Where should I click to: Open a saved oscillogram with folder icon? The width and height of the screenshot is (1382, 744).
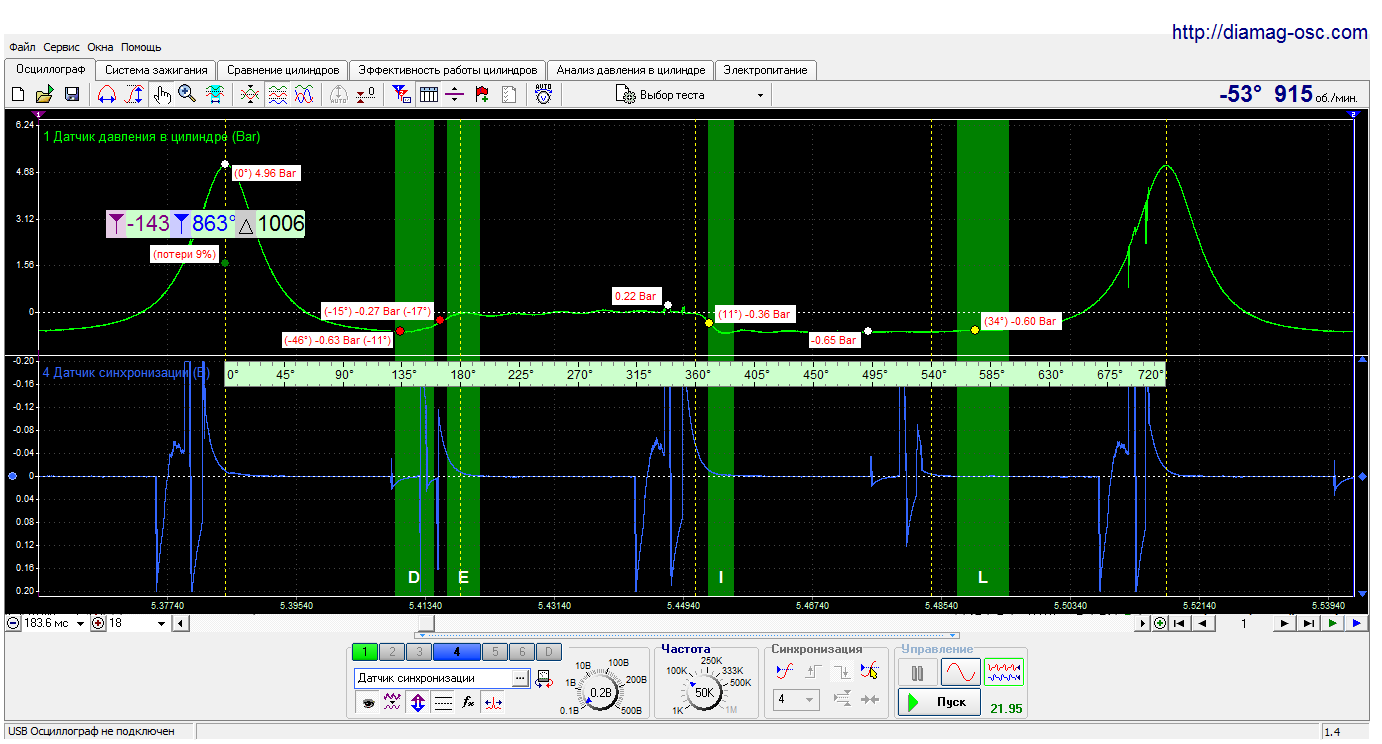click(44, 95)
